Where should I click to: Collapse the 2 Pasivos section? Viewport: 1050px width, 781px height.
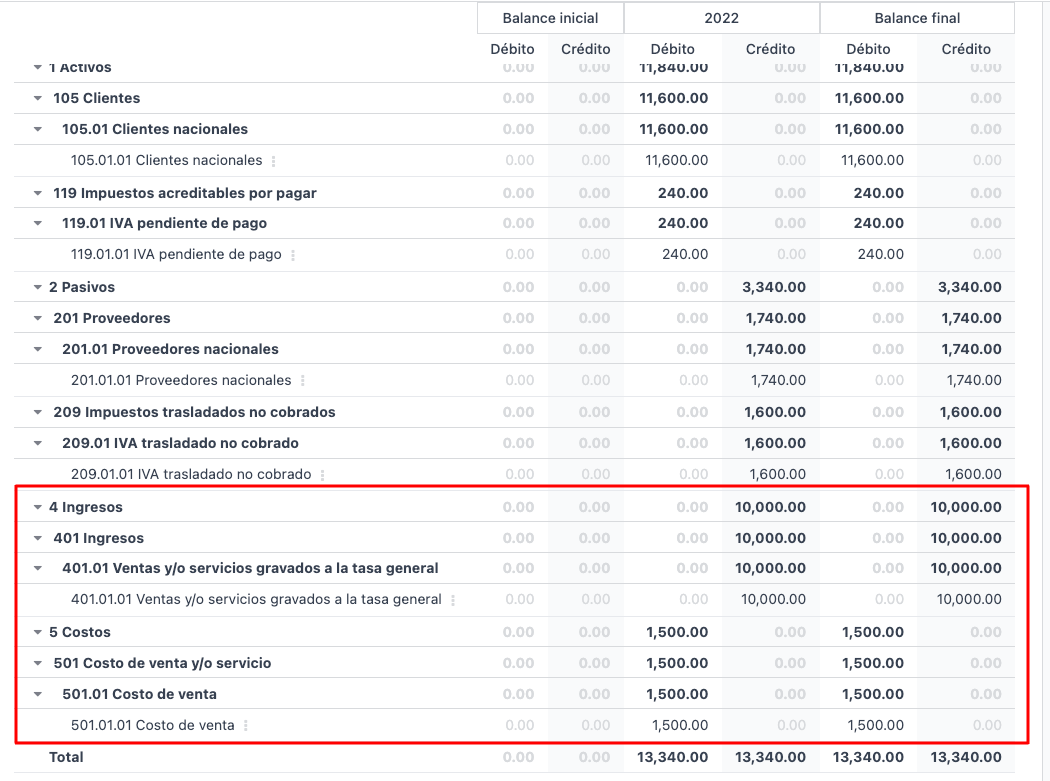(x=38, y=287)
